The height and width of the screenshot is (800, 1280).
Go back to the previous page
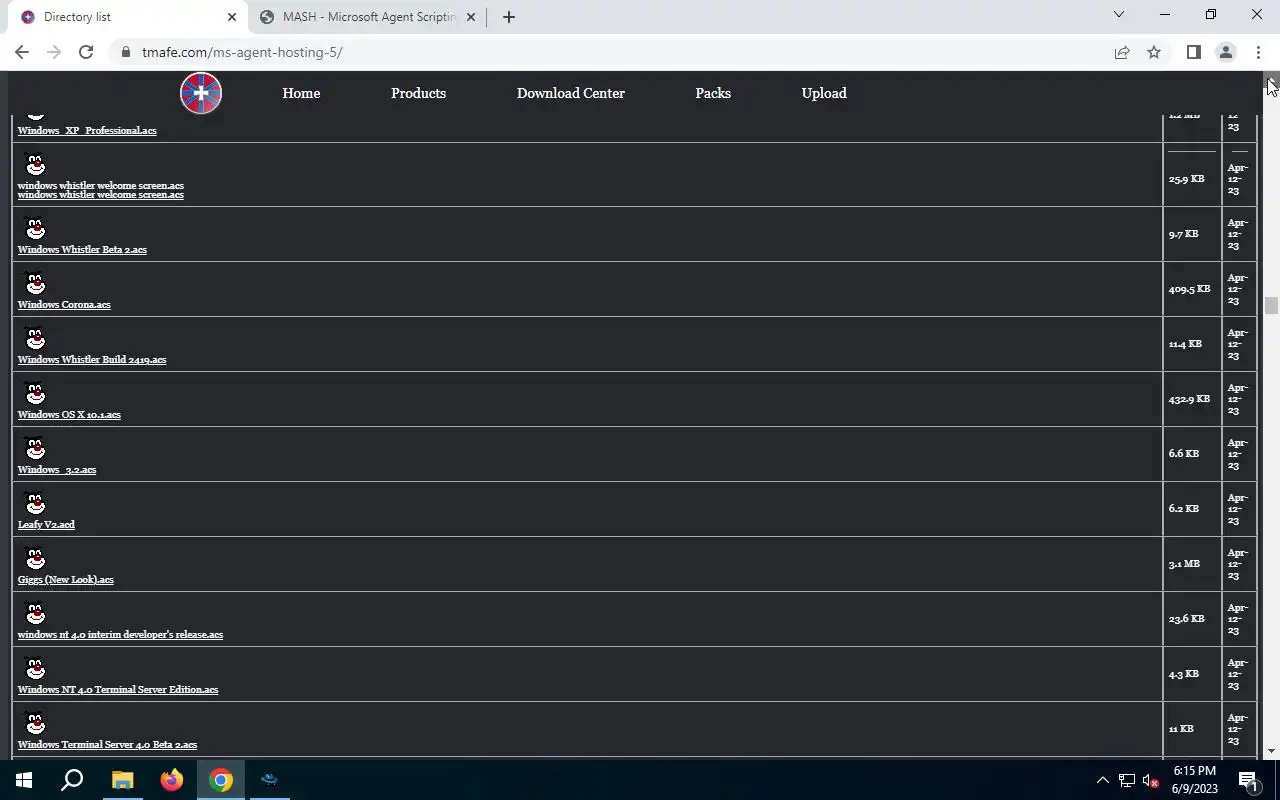click(22, 52)
